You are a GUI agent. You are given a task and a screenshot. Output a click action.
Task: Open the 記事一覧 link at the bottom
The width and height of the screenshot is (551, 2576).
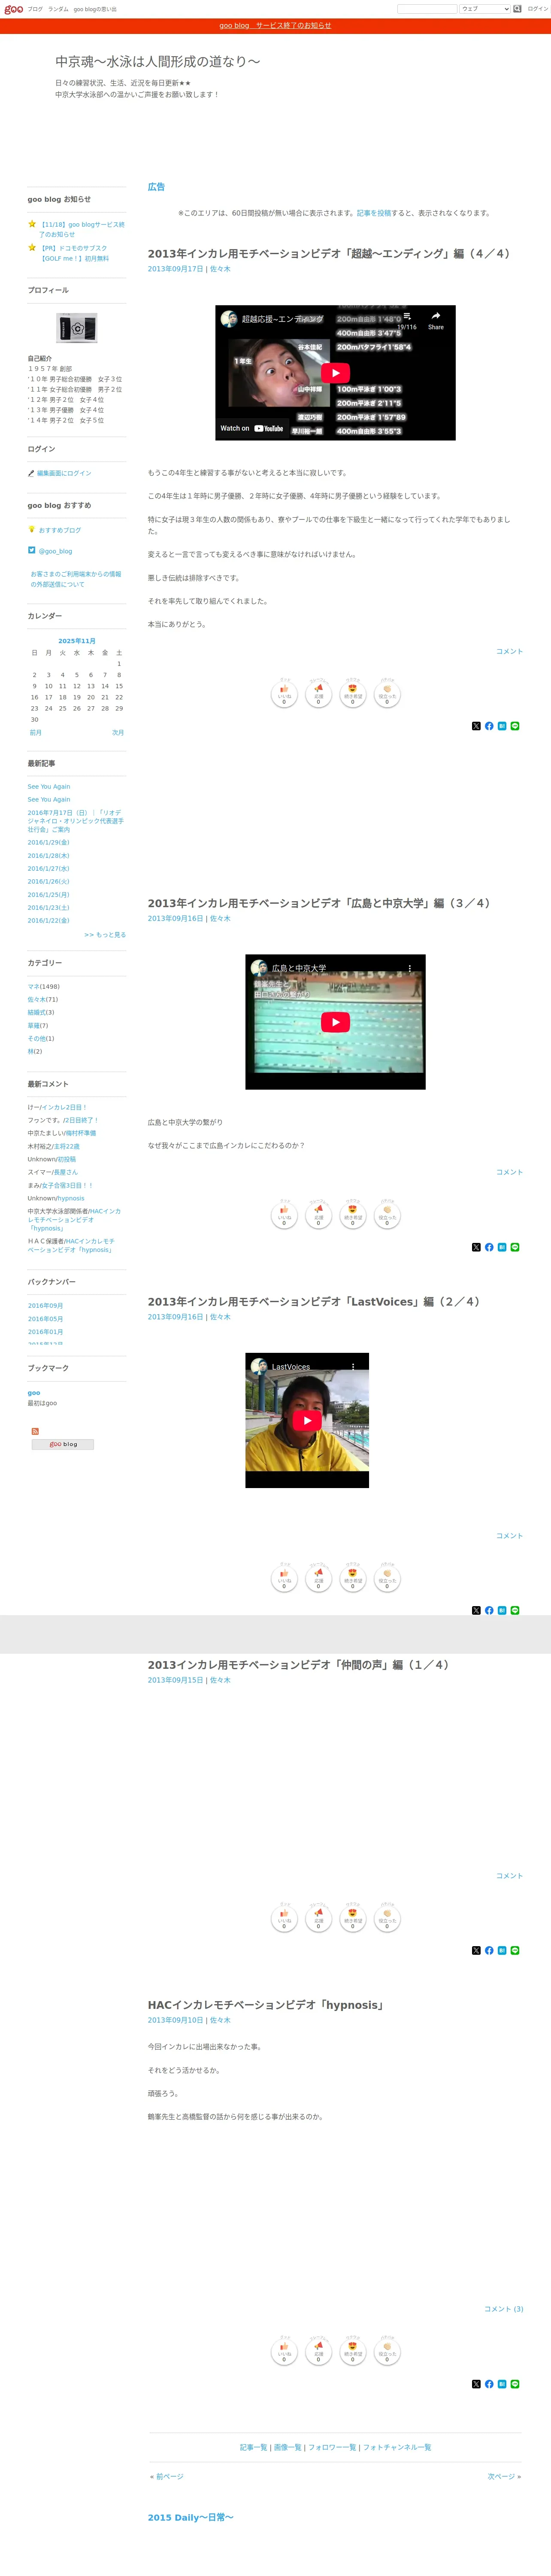tap(253, 2447)
